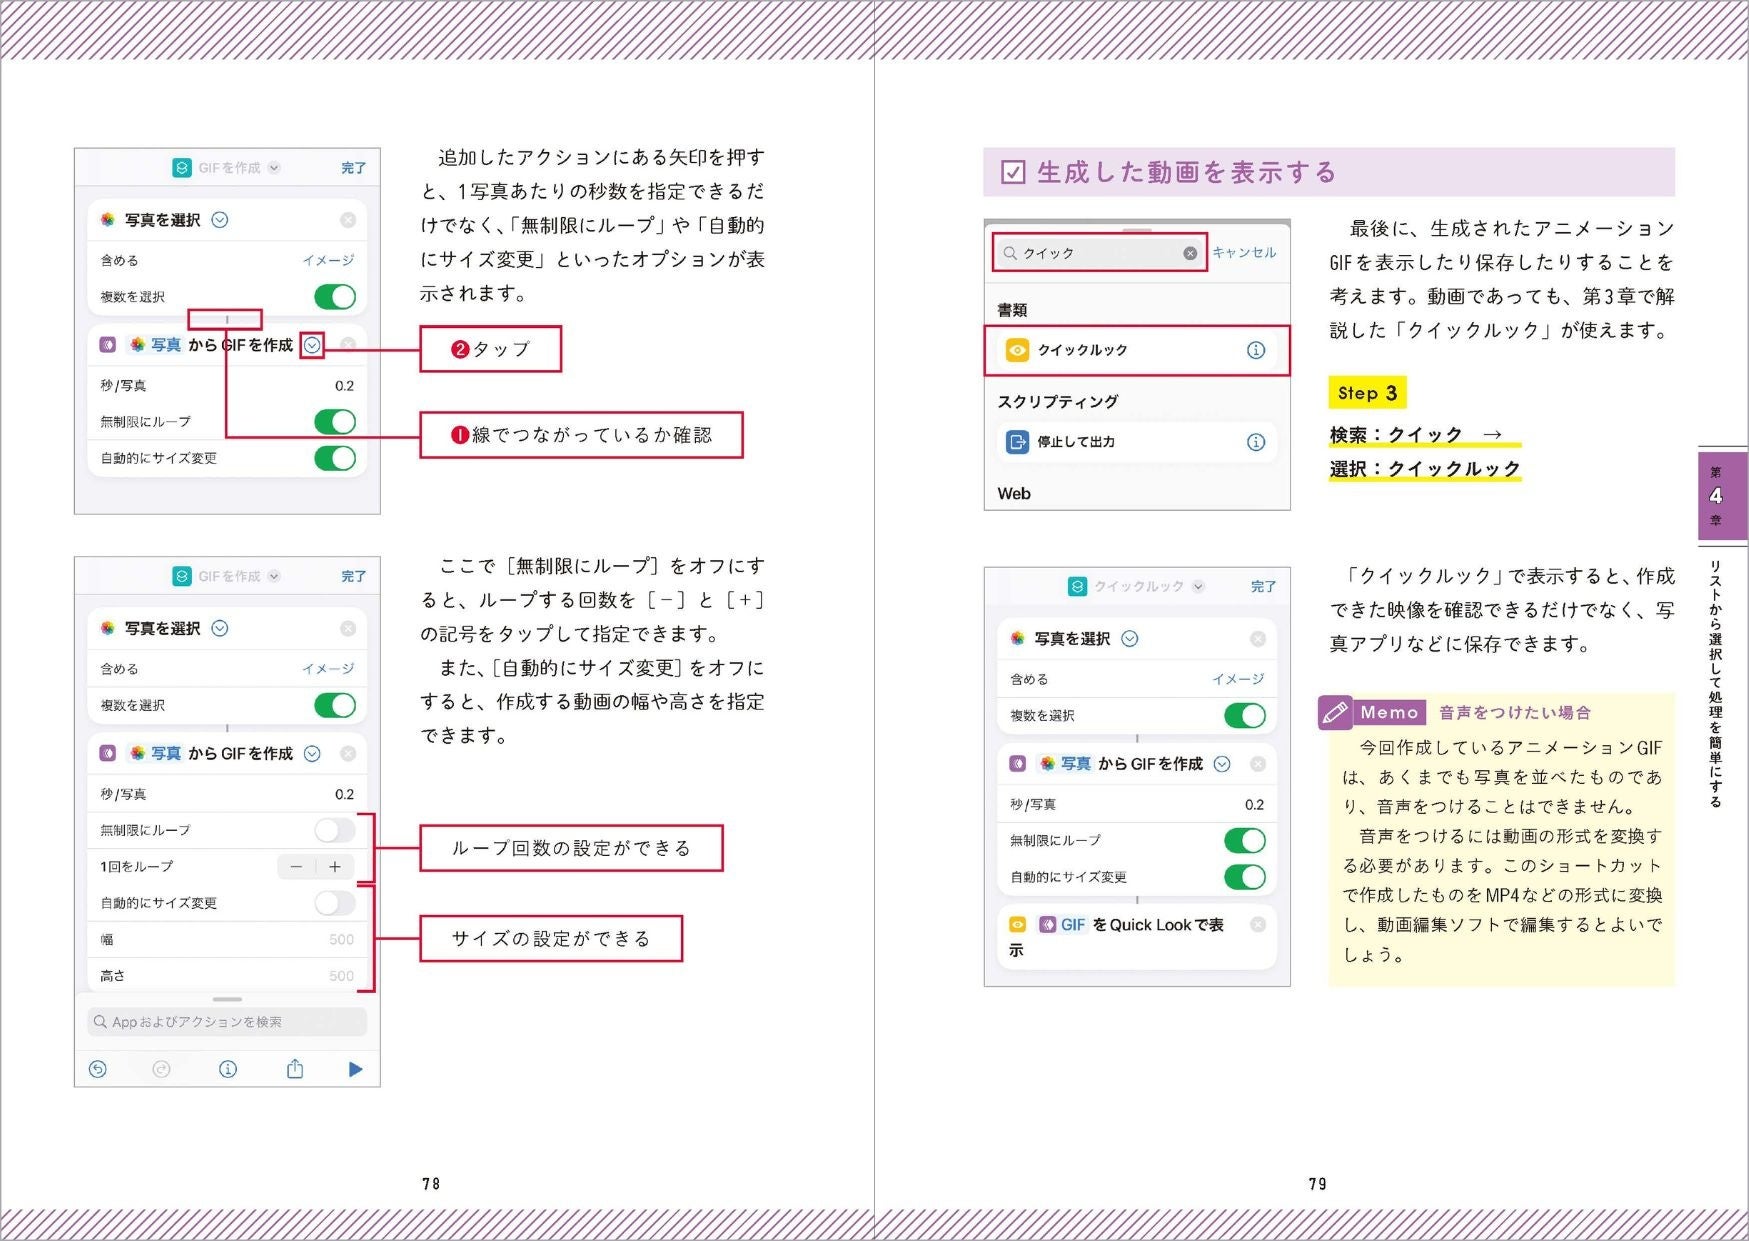Expand 写真からGIFを作成 chevron in the クイックルック-titled screenshot
The image size is (1749, 1241).
coord(1222,764)
